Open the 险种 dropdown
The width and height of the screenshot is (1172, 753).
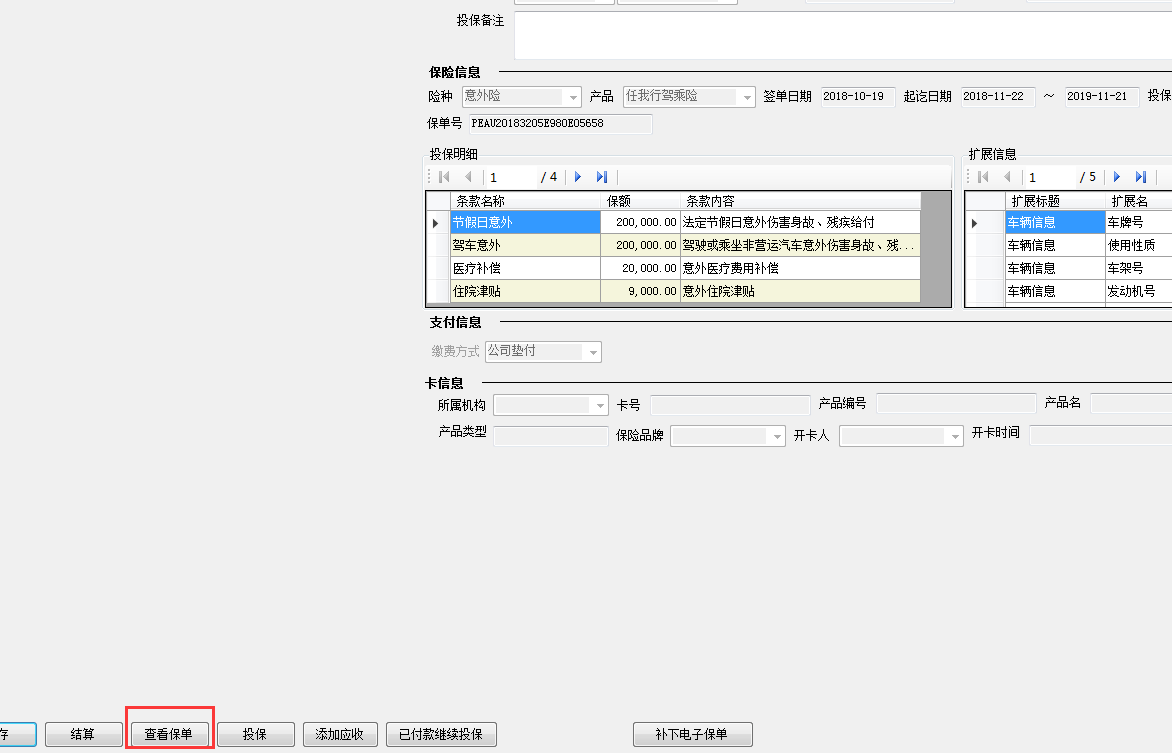point(573,97)
